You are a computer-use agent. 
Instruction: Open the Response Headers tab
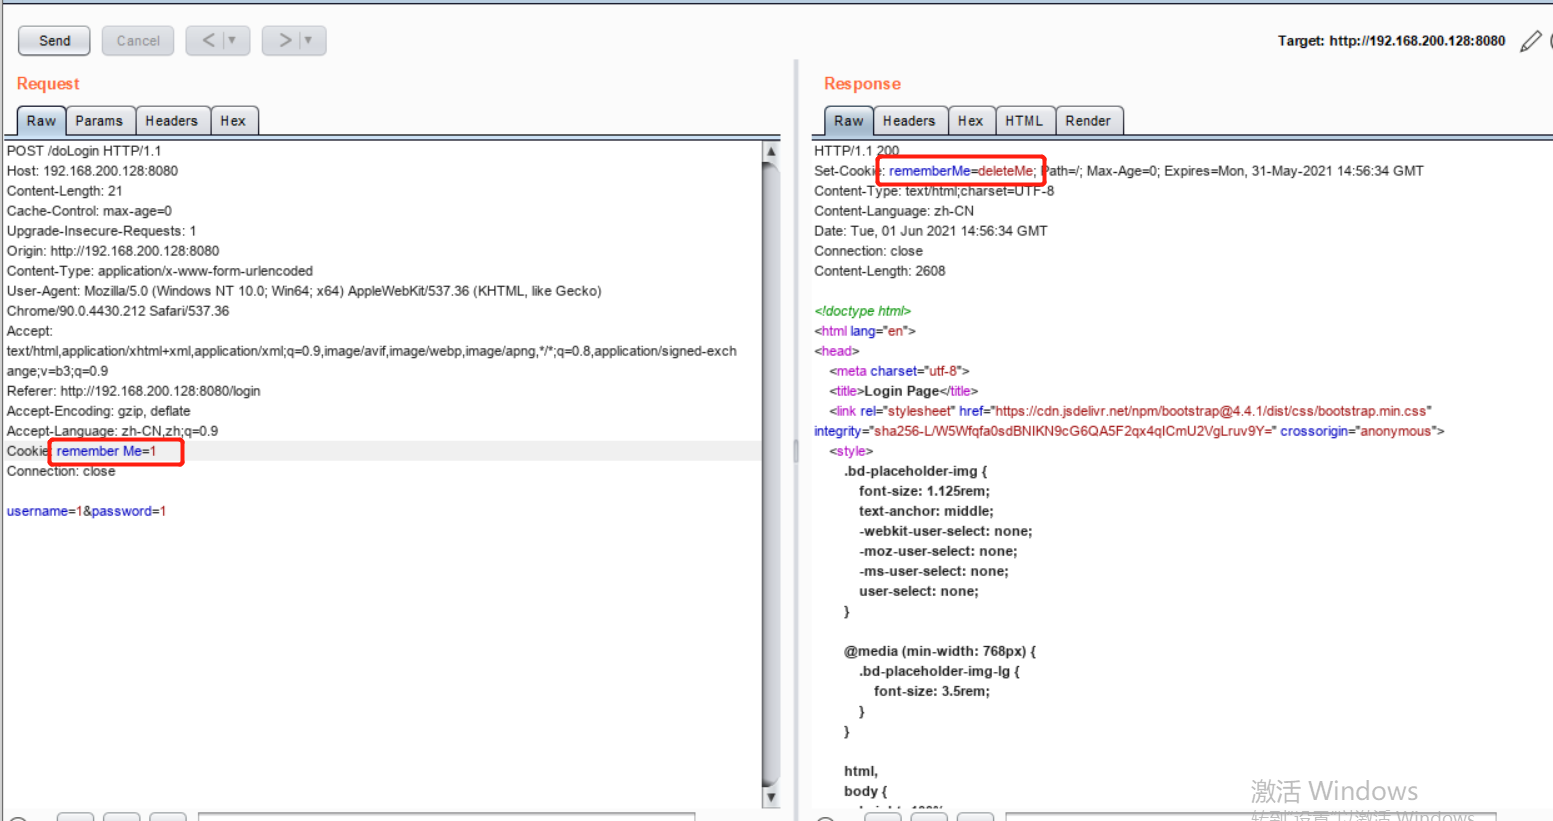tap(909, 121)
